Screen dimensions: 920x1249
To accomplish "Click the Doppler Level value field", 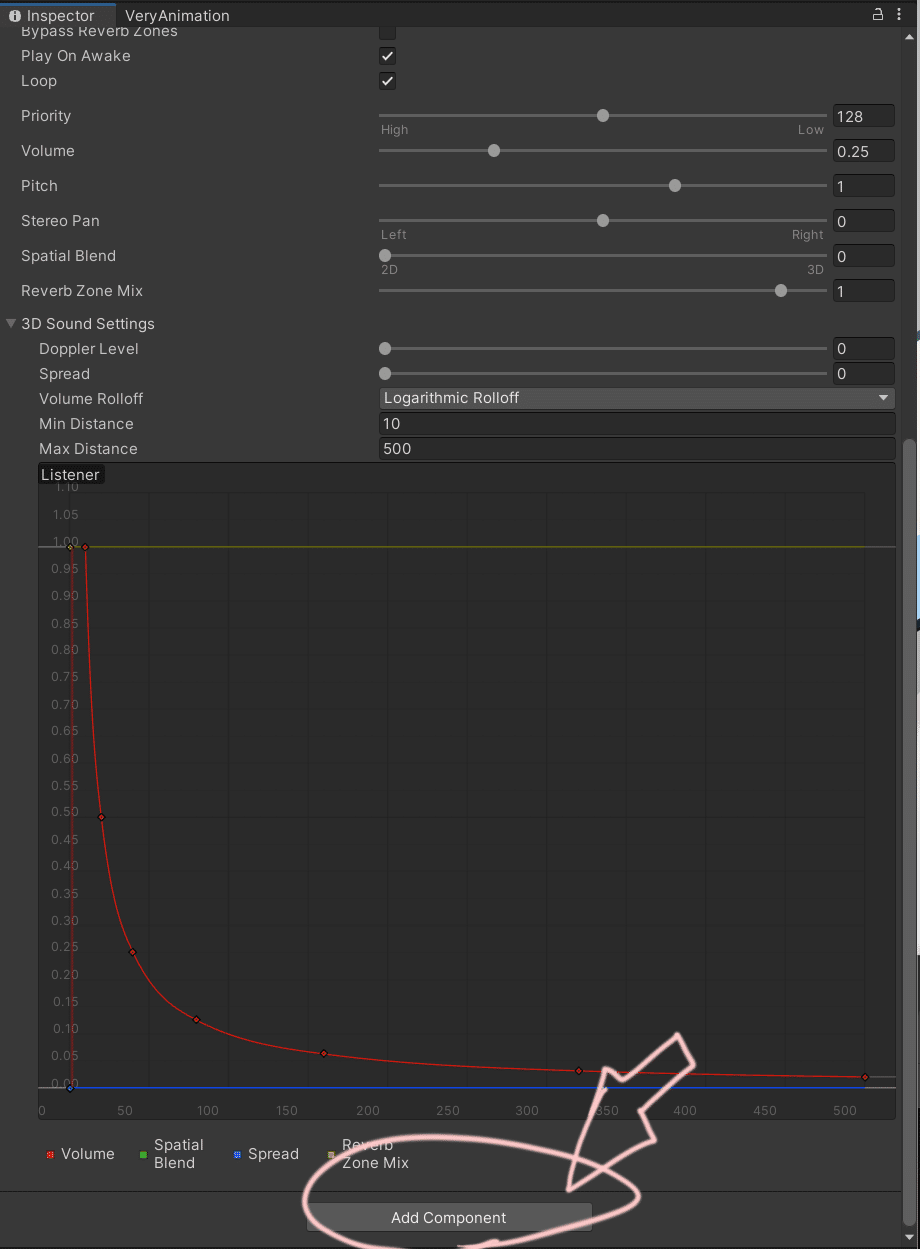I will pyautogui.click(x=863, y=349).
